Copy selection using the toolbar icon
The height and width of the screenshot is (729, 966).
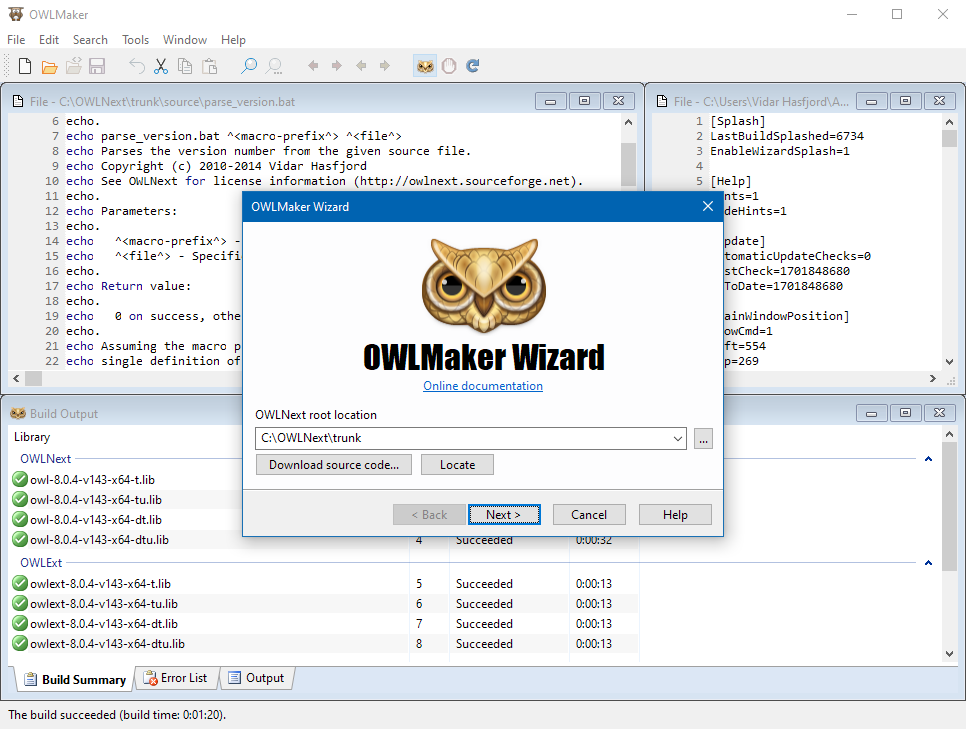[185, 66]
